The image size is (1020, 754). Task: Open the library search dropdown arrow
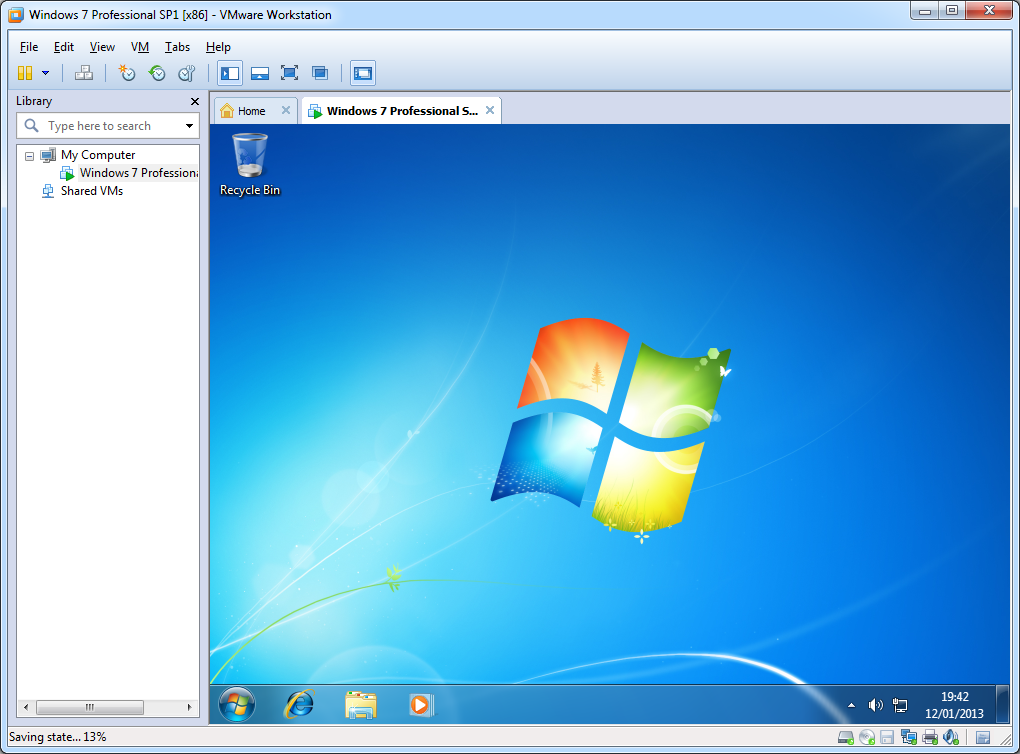[x=189, y=126]
